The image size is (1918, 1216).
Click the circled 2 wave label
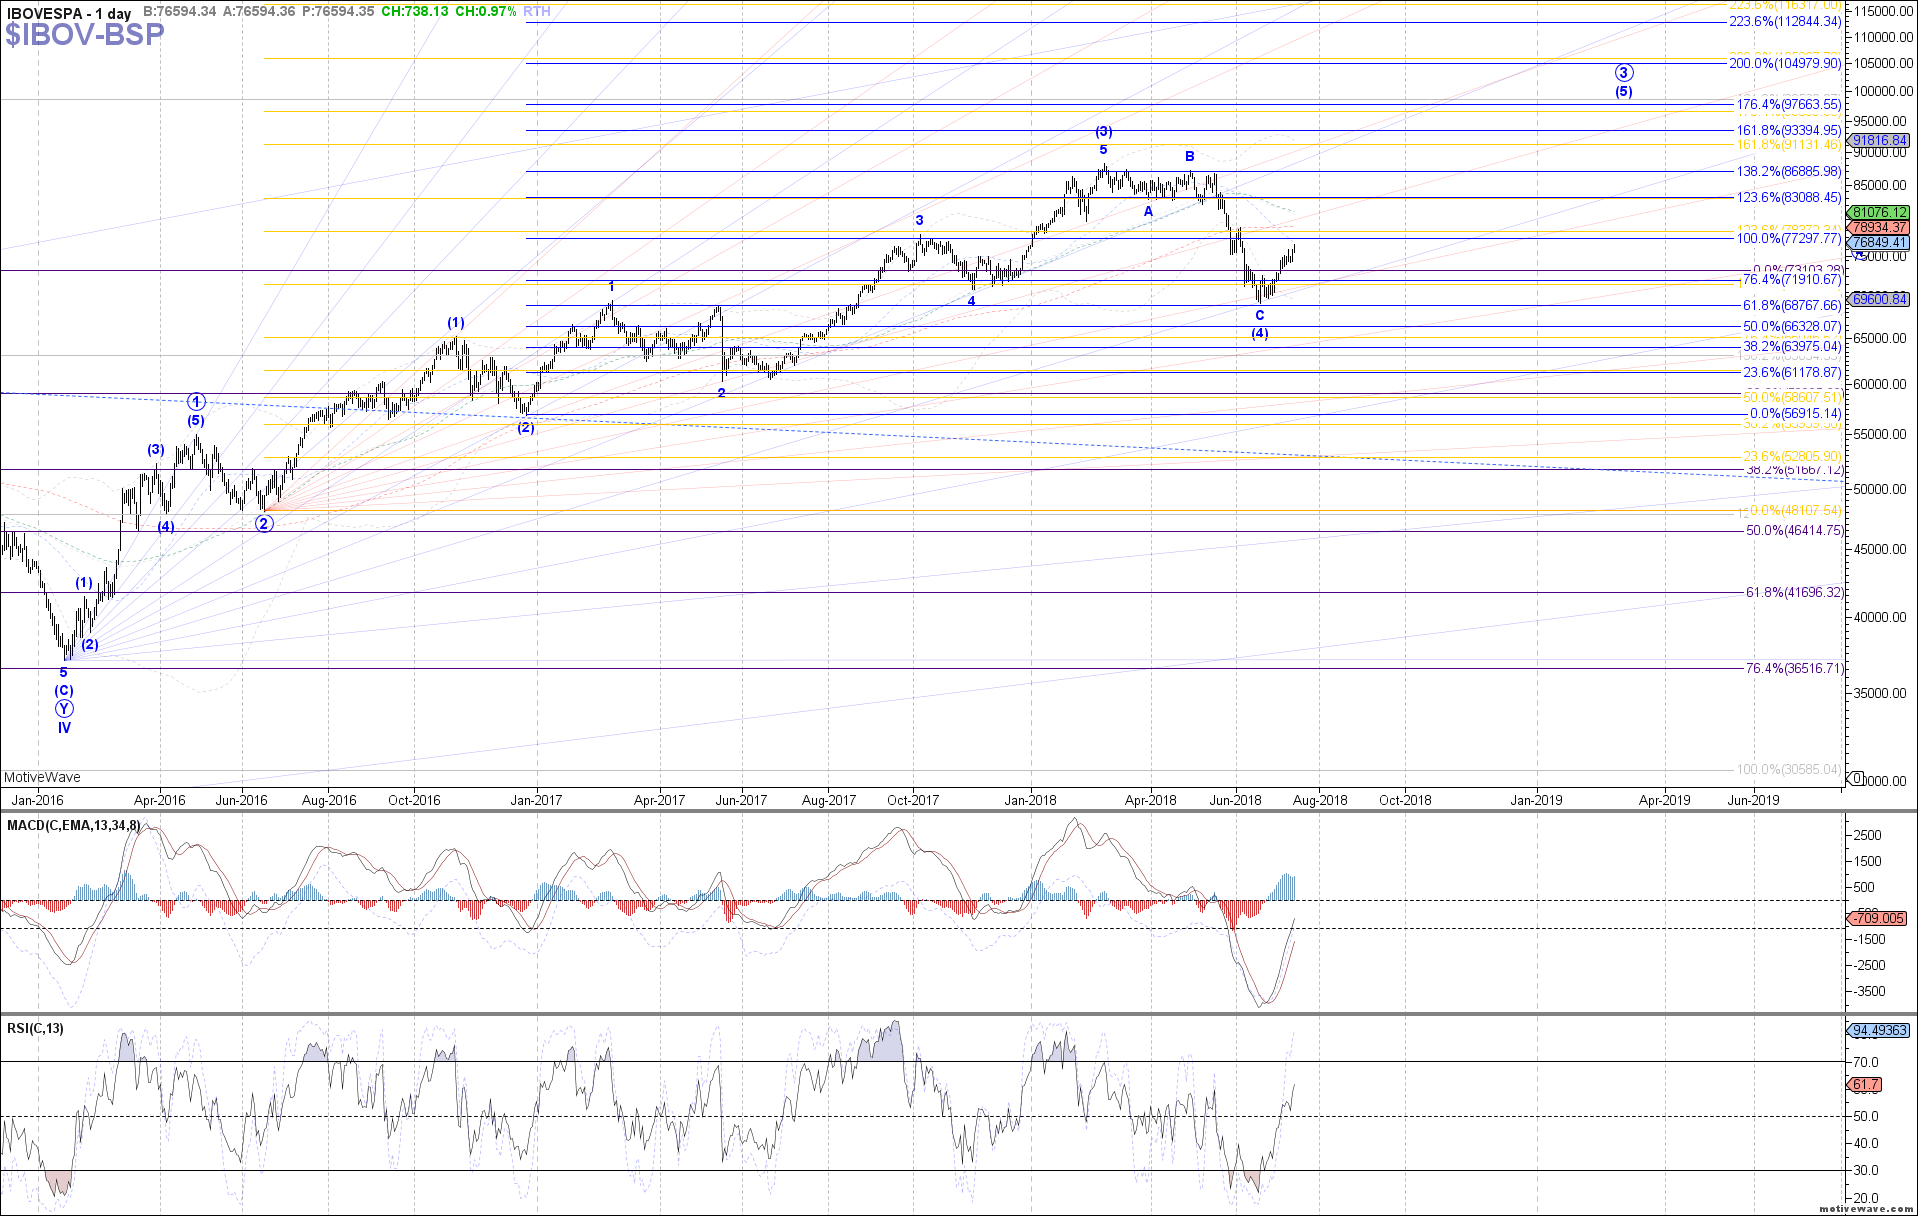pos(264,523)
